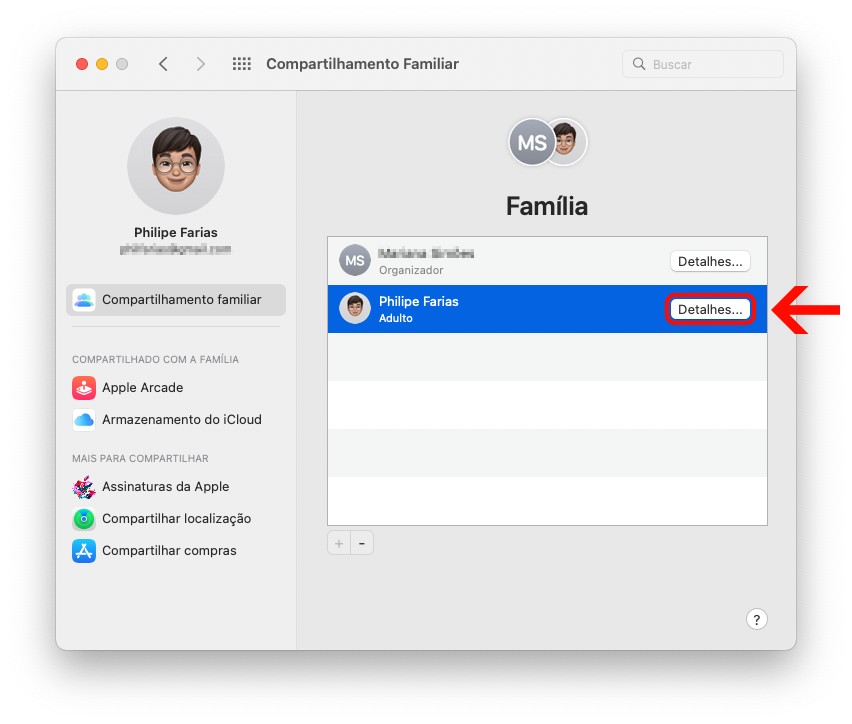Select Philipe Farias Adulto row

click(x=547, y=309)
